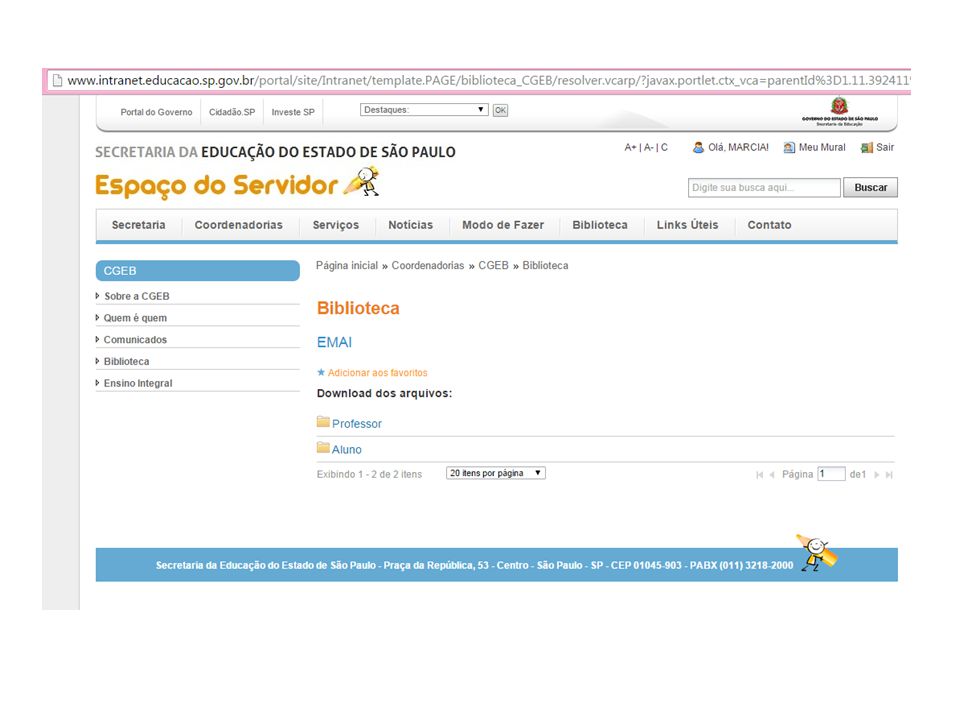The width and height of the screenshot is (960, 720).
Task: Click the Professor folder link
Action: tap(357, 424)
